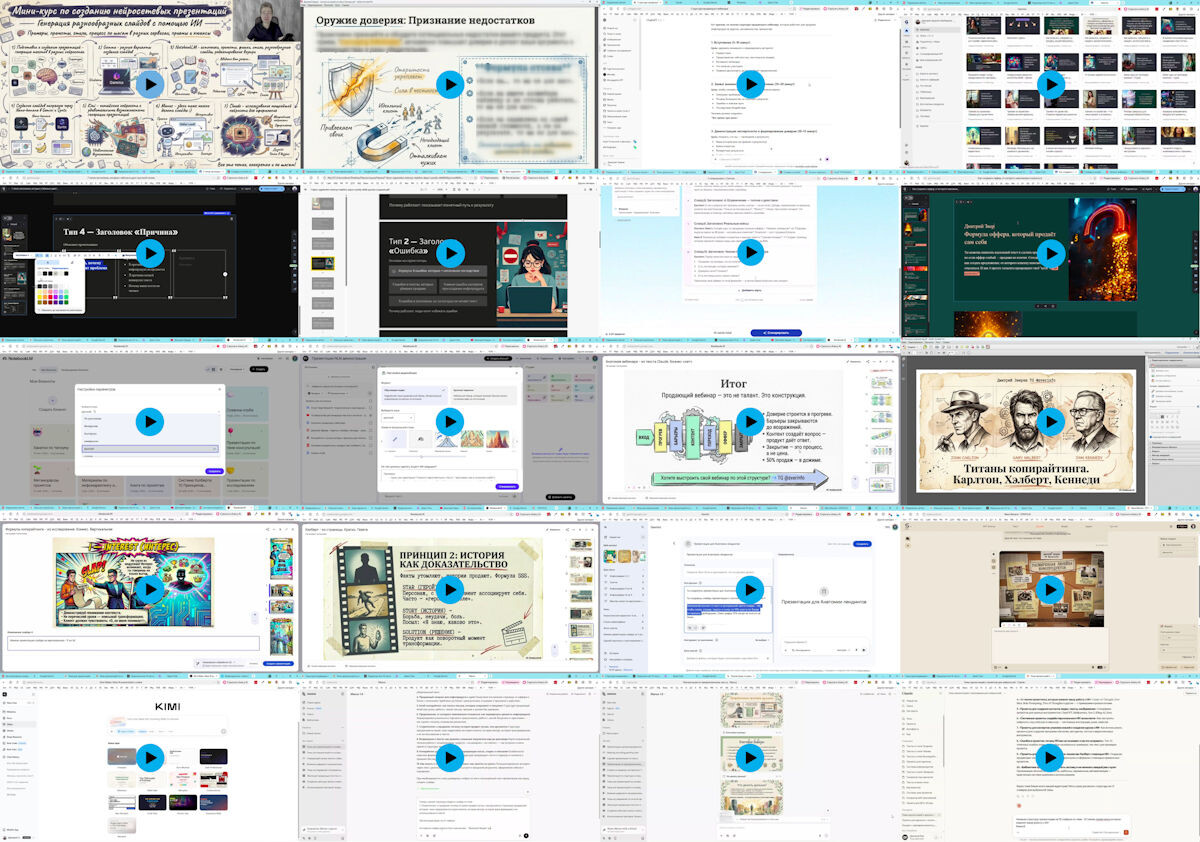Play the video with the vintage pinboard chat image
1200x842 pixels.
1050,590
